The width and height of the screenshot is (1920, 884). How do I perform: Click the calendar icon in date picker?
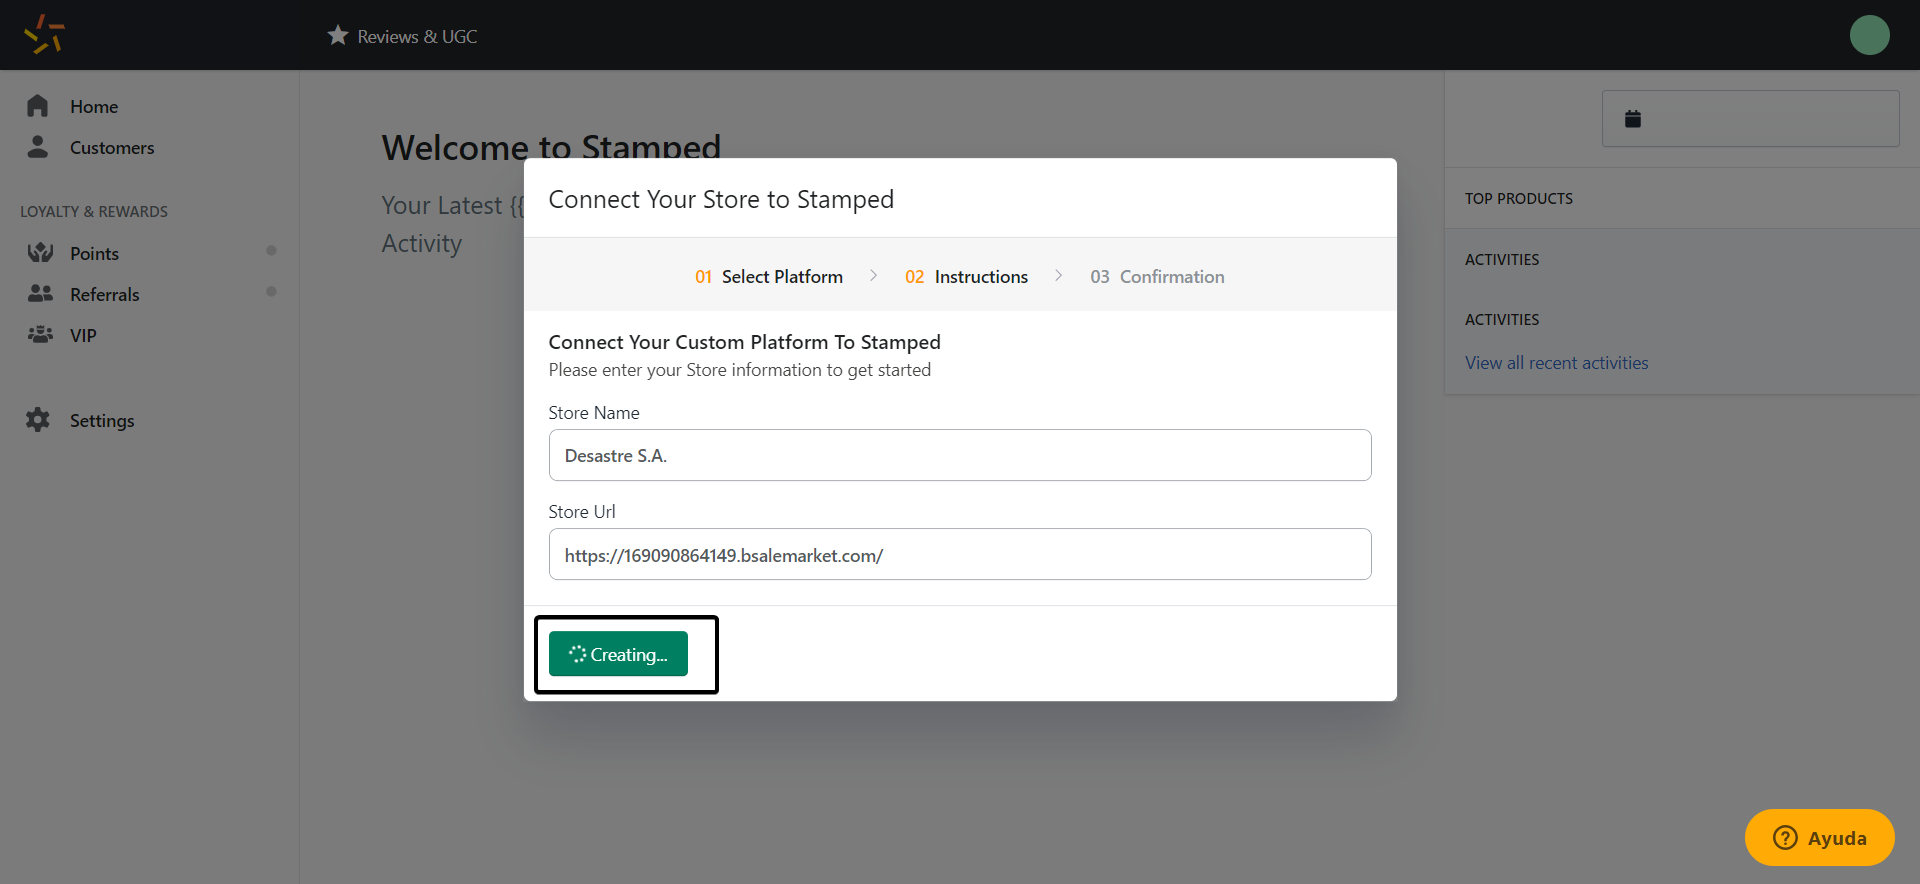[1633, 119]
